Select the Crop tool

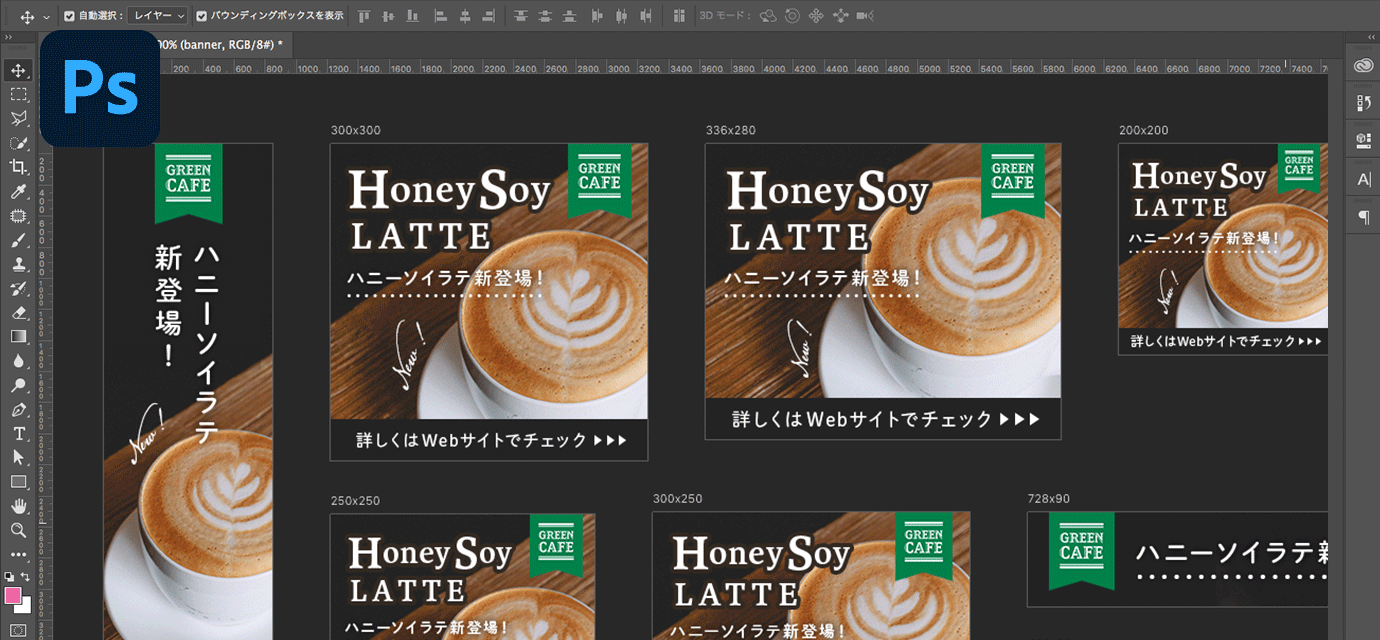(x=18, y=167)
